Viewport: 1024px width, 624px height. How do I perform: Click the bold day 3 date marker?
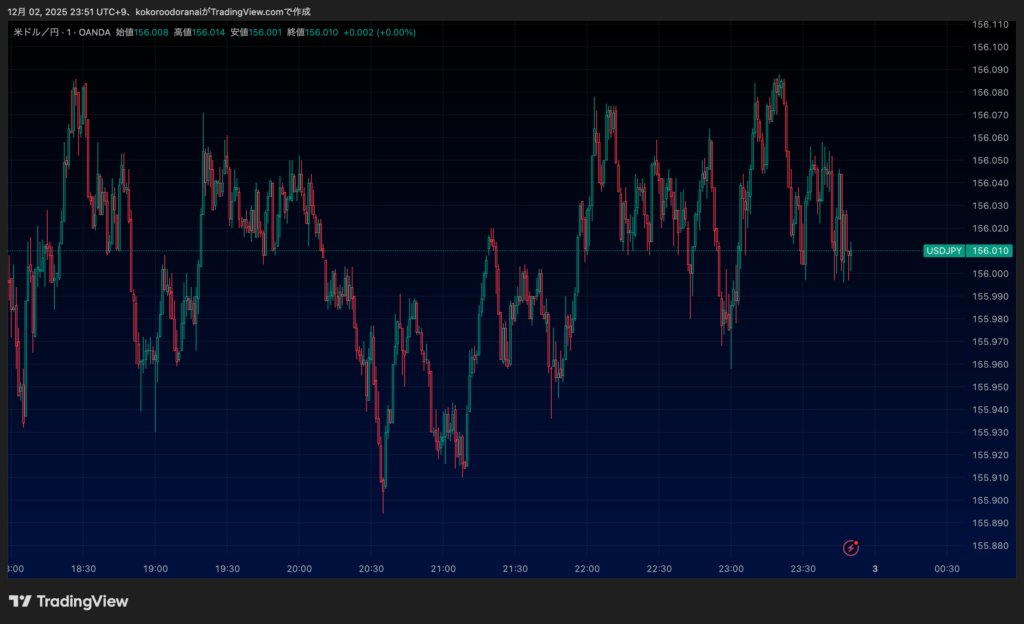[875, 569]
